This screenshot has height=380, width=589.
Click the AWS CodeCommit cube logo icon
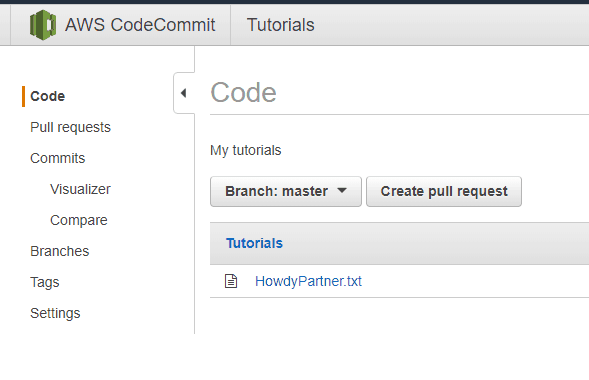click(43, 25)
